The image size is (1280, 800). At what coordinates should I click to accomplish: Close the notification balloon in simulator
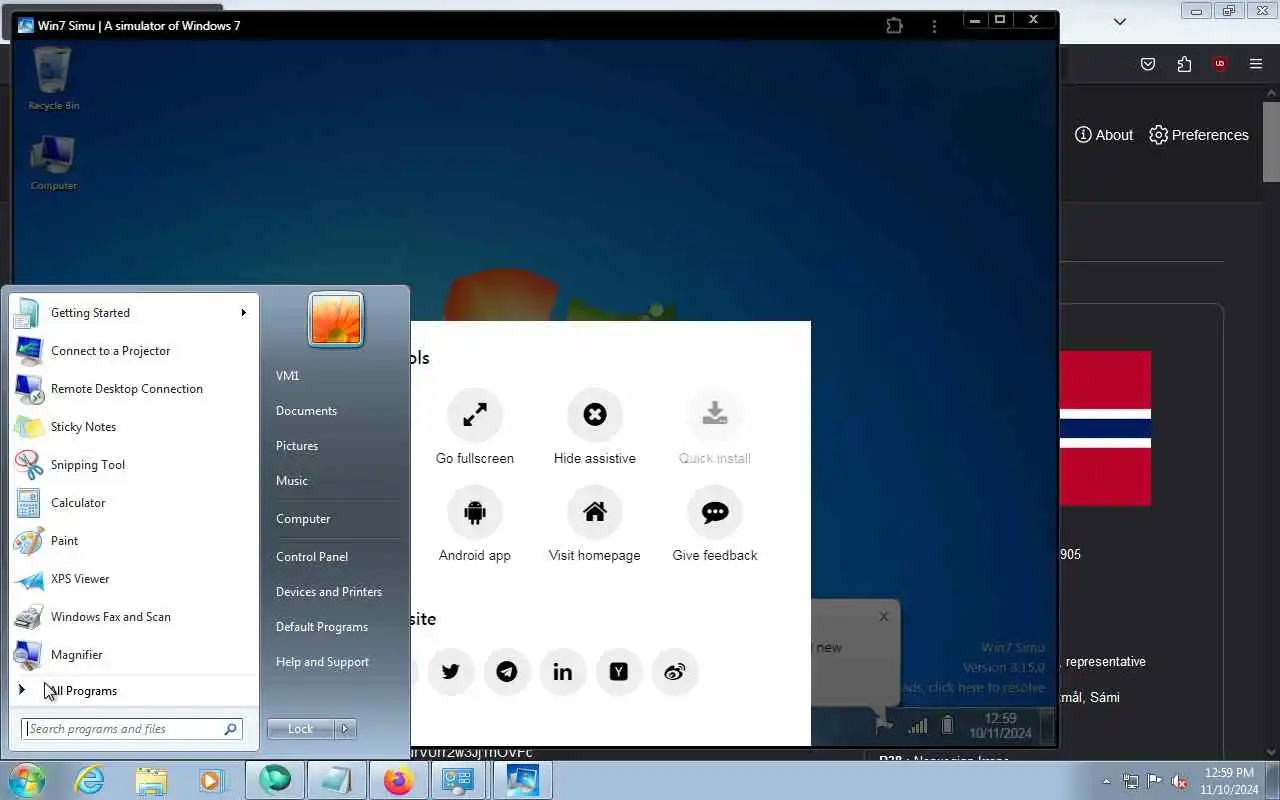pyautogui.click(x=884, y=617)
